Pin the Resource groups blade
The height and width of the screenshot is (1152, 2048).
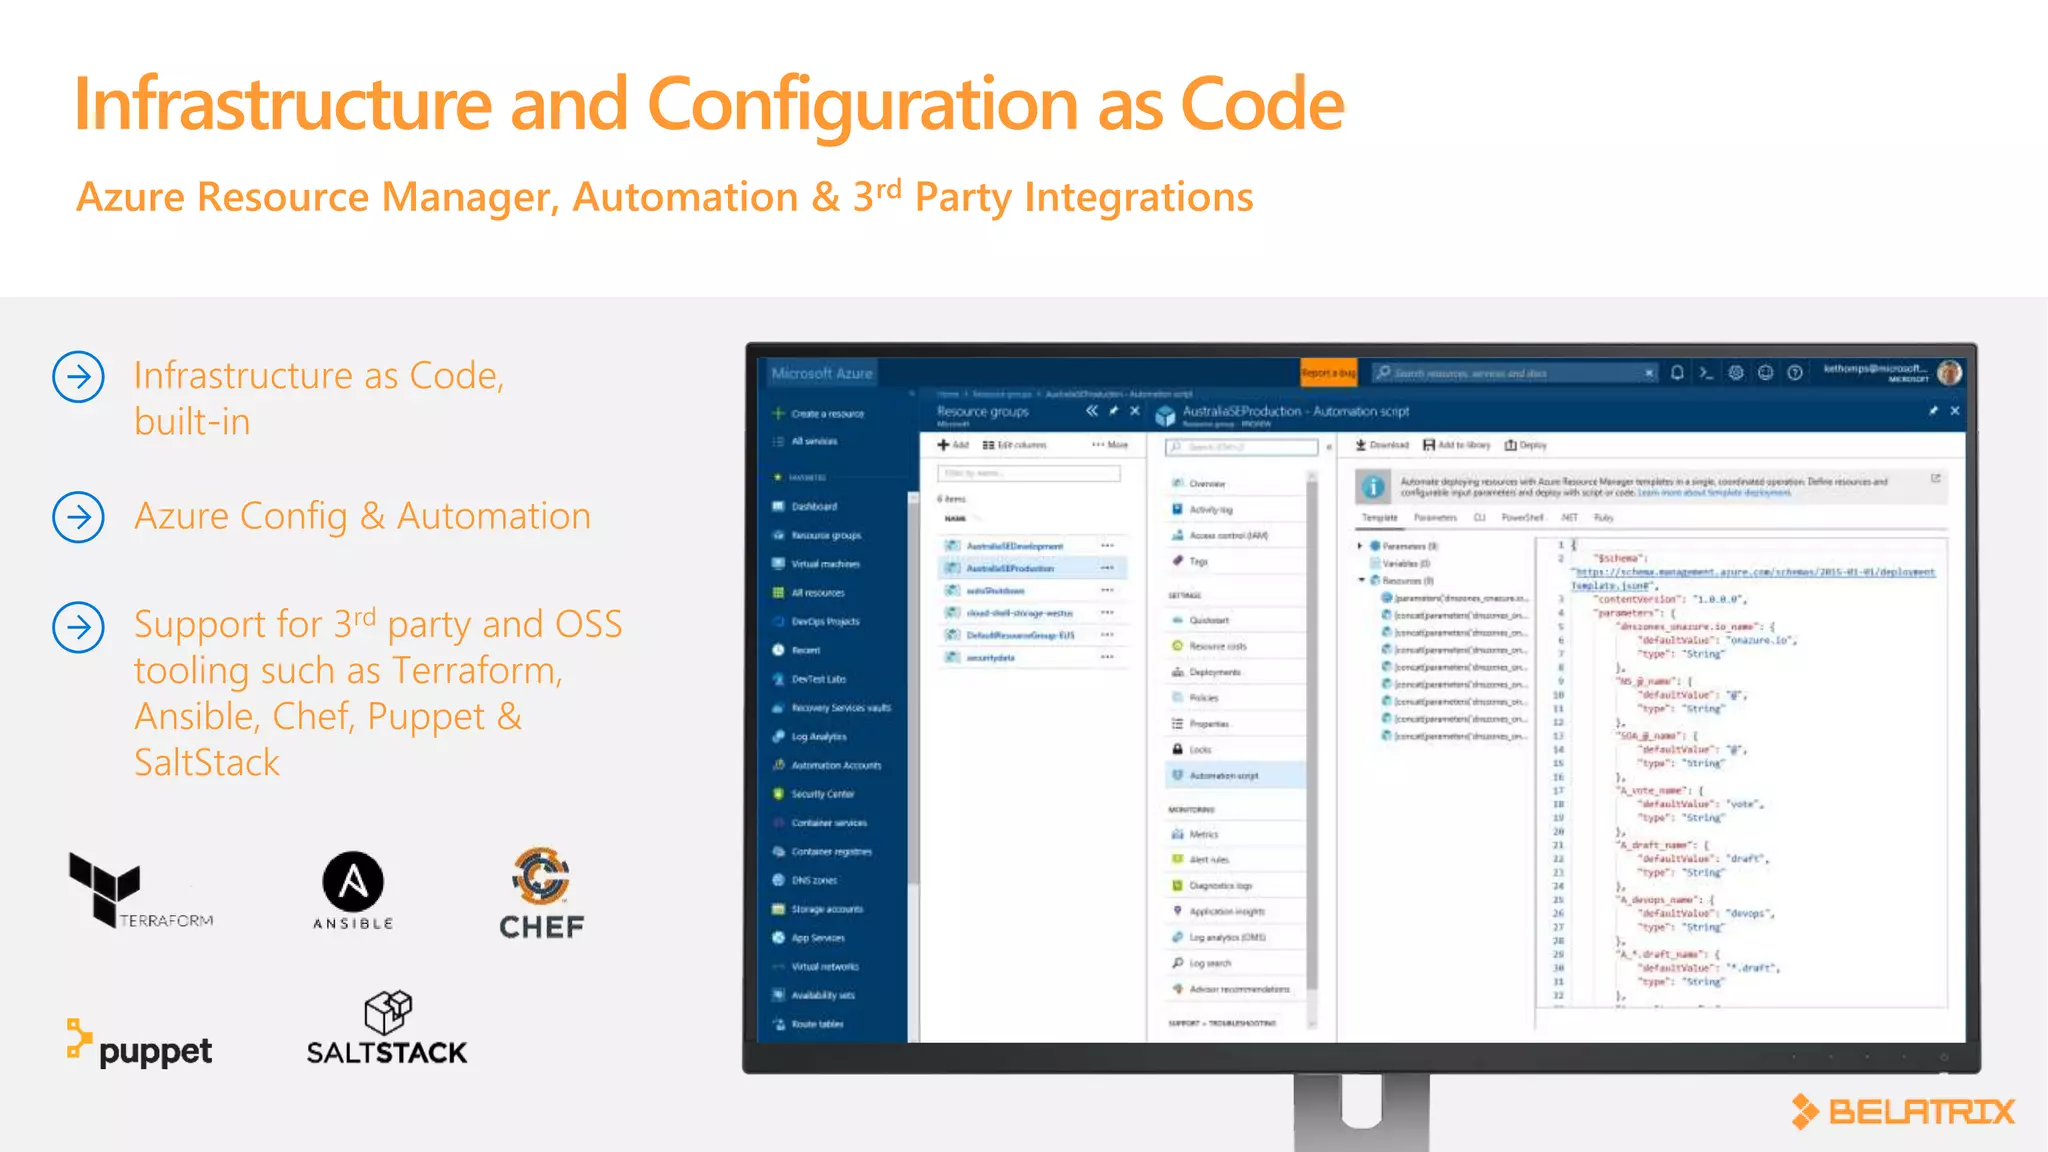coord(1114,411)
